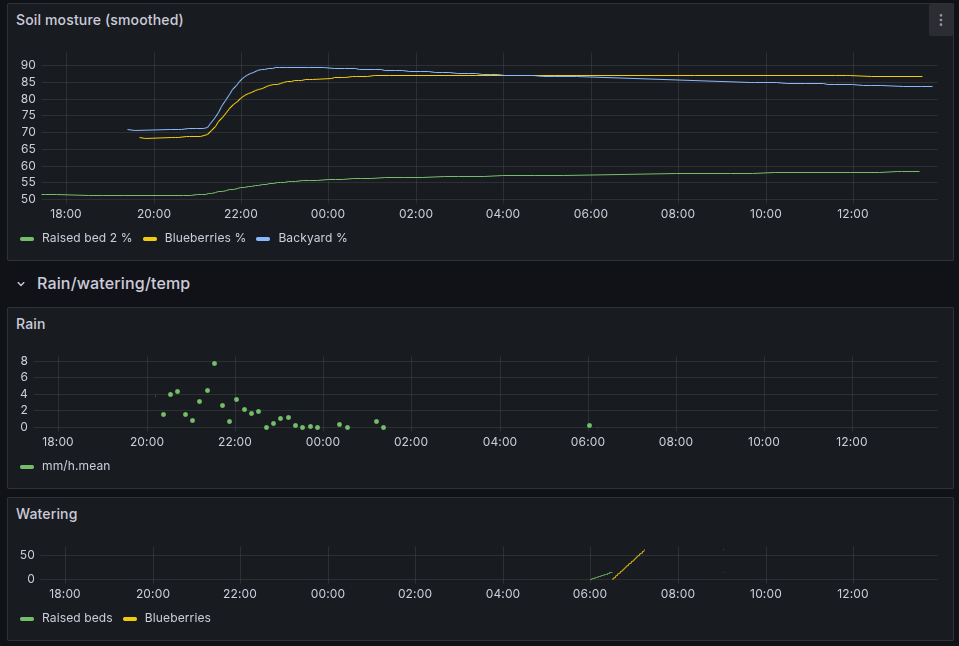Open the Soil moisture panel three-dot menu
Screen dimensions: 959x646
(941, 20)
